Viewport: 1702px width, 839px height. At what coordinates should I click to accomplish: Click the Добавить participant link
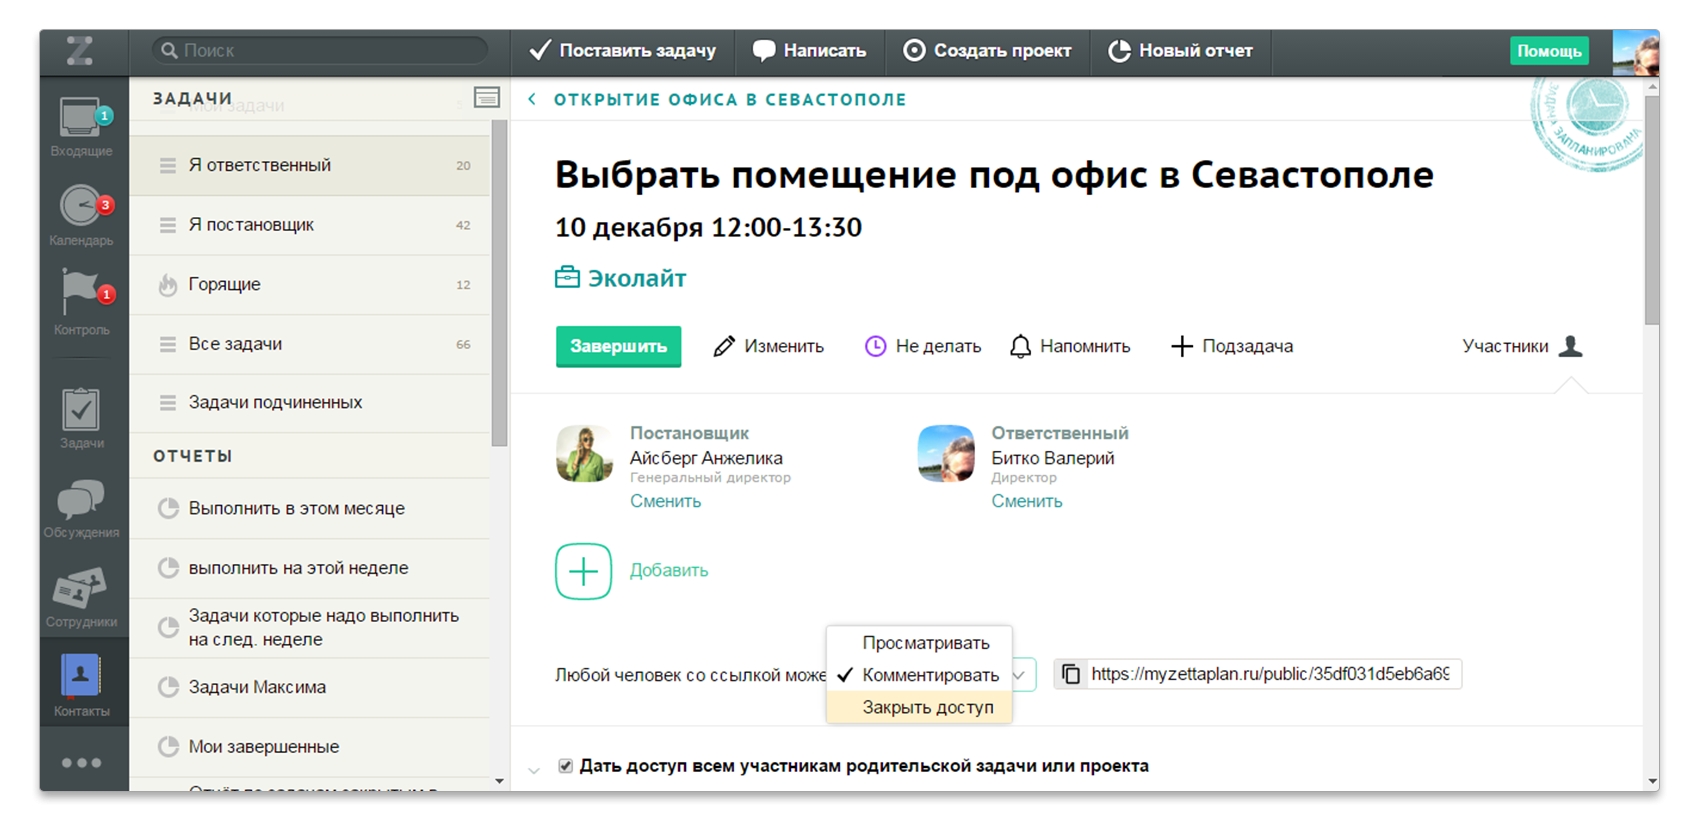click(669, 570)
